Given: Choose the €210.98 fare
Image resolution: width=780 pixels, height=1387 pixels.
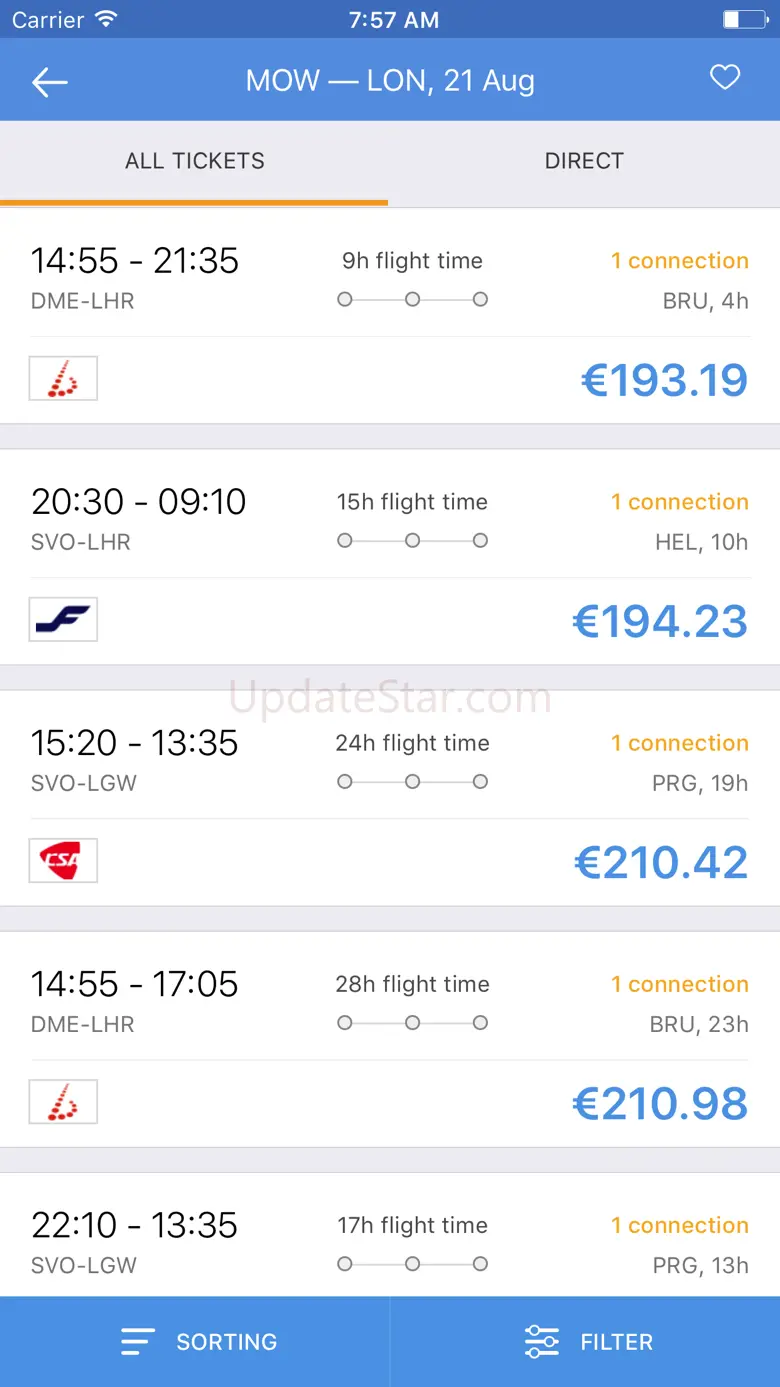Looking at the screenshot, I should (660, 1103).
